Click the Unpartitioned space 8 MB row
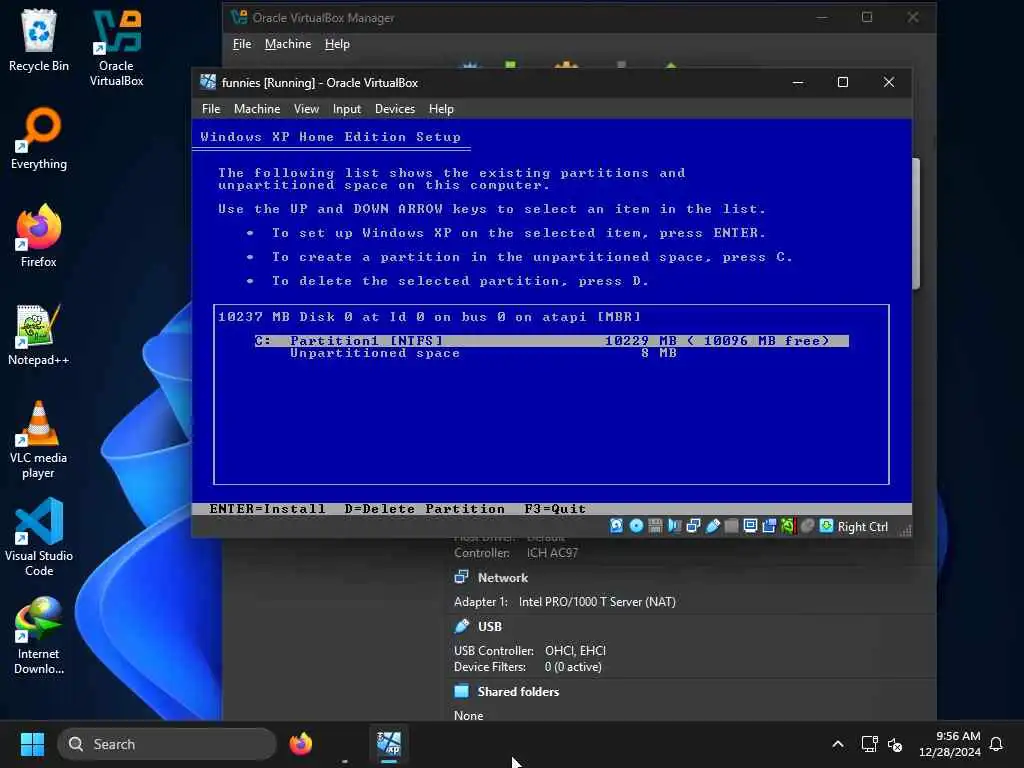Viewport: 1024px width, 768px height. point(483,353)
